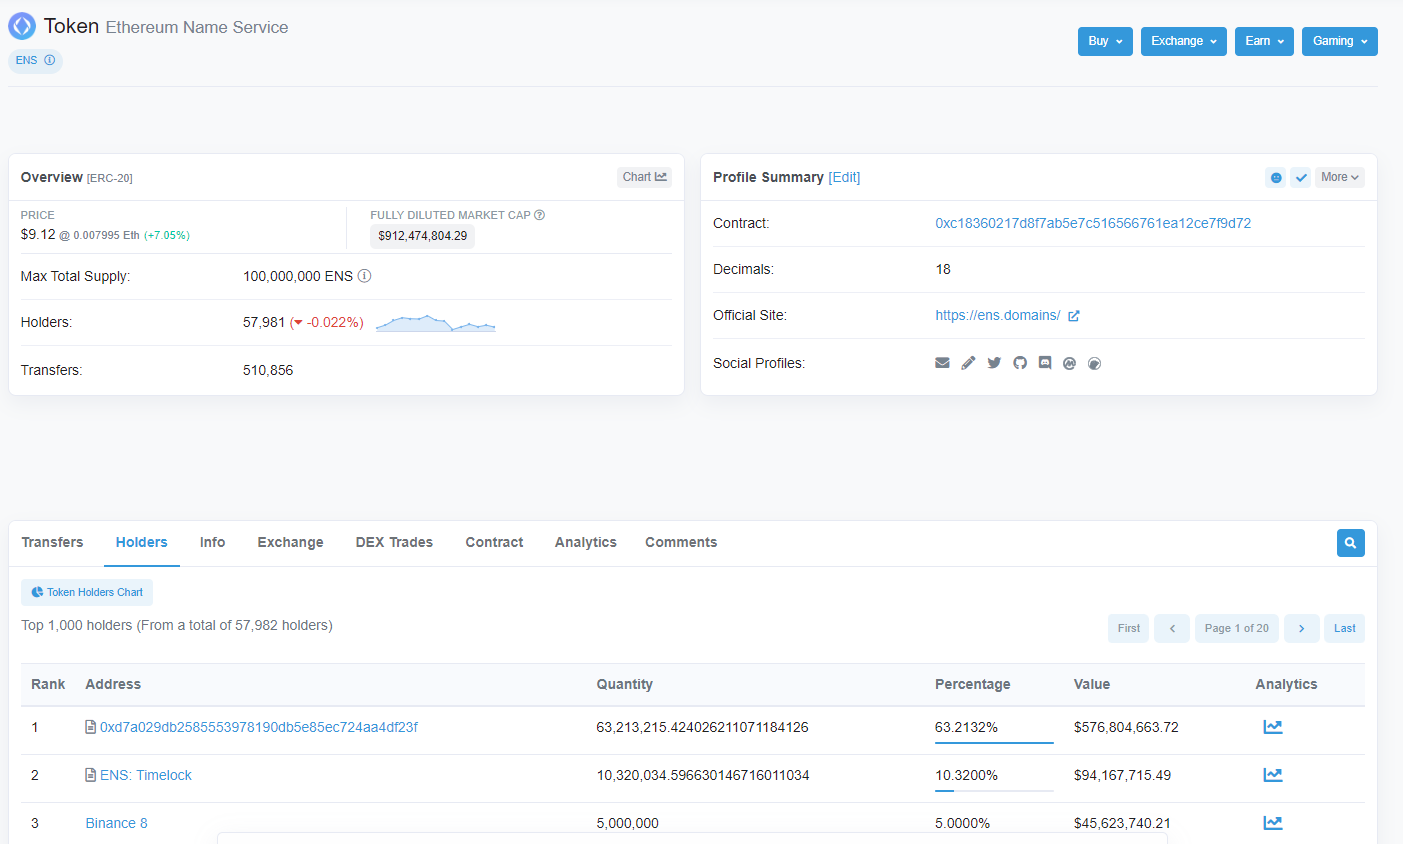Open the Token Holders Chart button
1403x844 pixels.
(87, 592)
